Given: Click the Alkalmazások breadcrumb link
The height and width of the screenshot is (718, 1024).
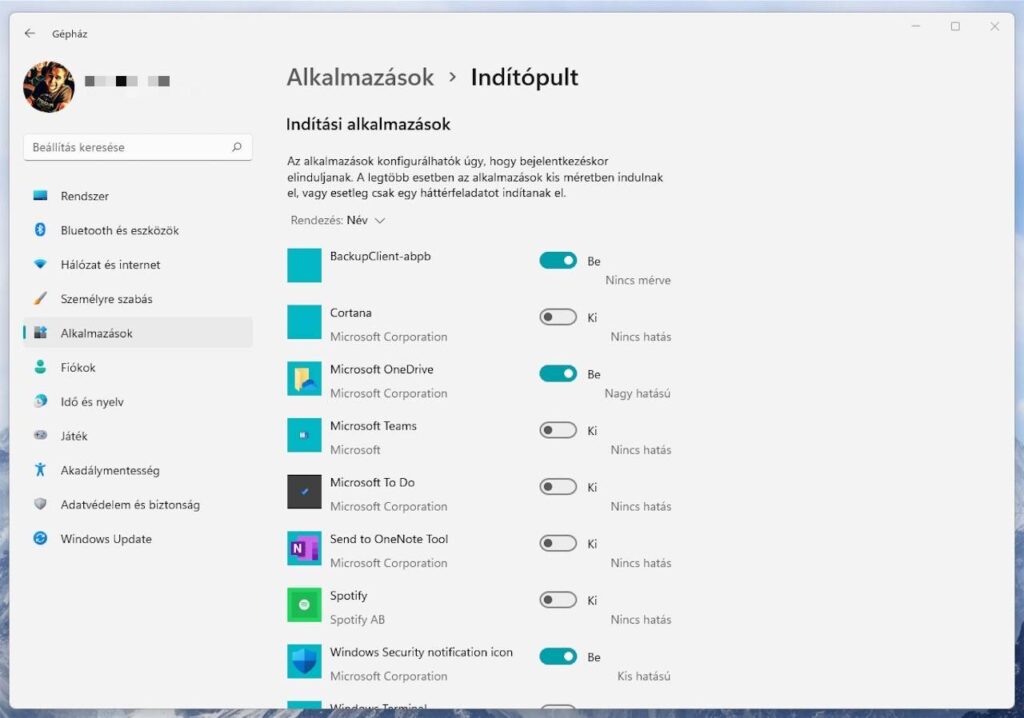Looking at the screenshot, I should (x=360, y=77).
